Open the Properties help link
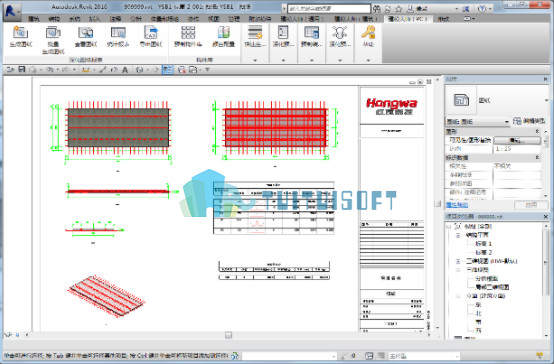The height and width of the screenshot is (364, 554). [457, 205]
